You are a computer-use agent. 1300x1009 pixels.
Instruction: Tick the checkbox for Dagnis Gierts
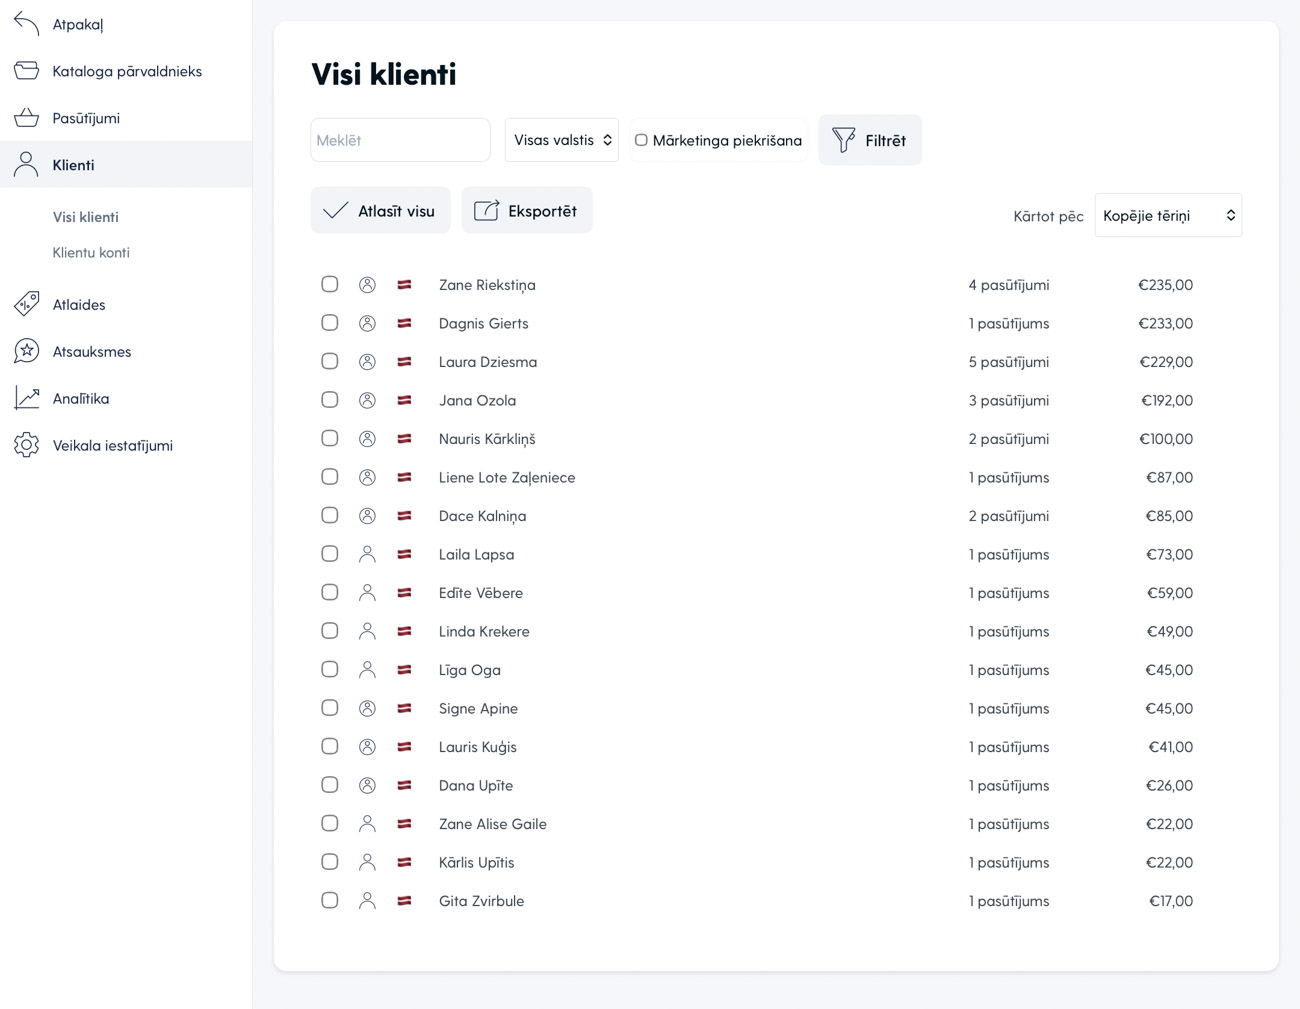[329, 323]
